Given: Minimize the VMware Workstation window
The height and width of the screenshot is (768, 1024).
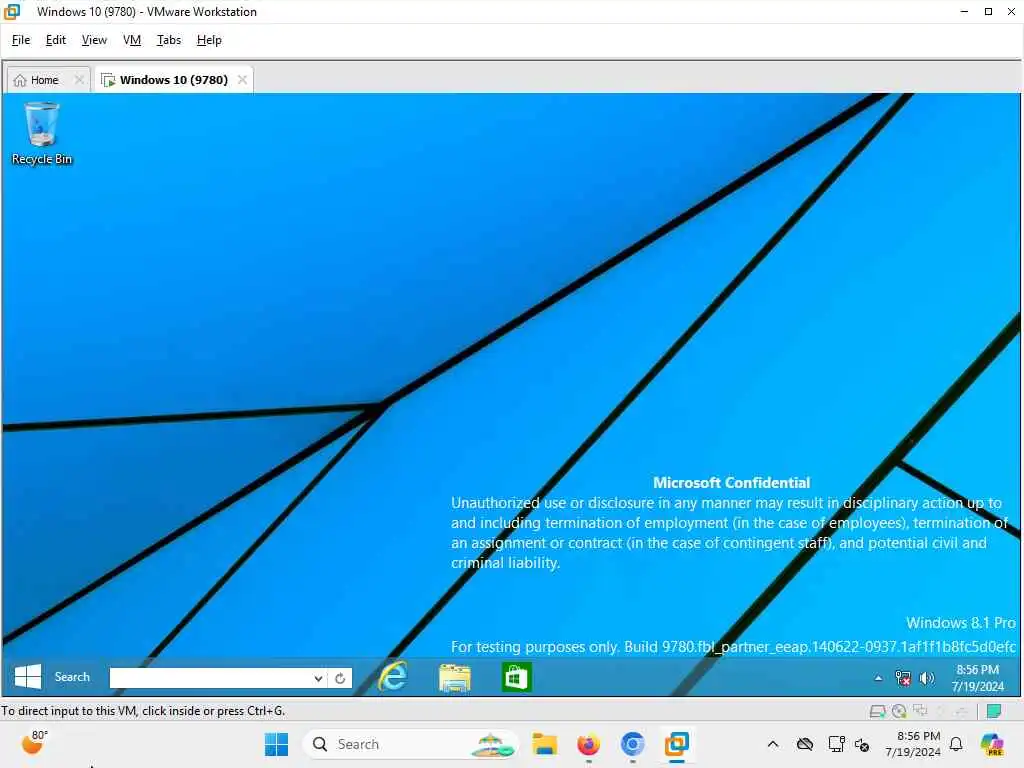Looking at the screenshot, I should [964, 11].
